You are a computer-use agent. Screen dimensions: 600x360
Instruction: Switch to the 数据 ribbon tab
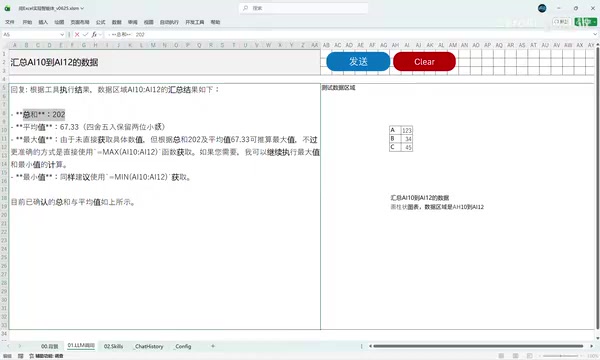[x=116, y=22]
